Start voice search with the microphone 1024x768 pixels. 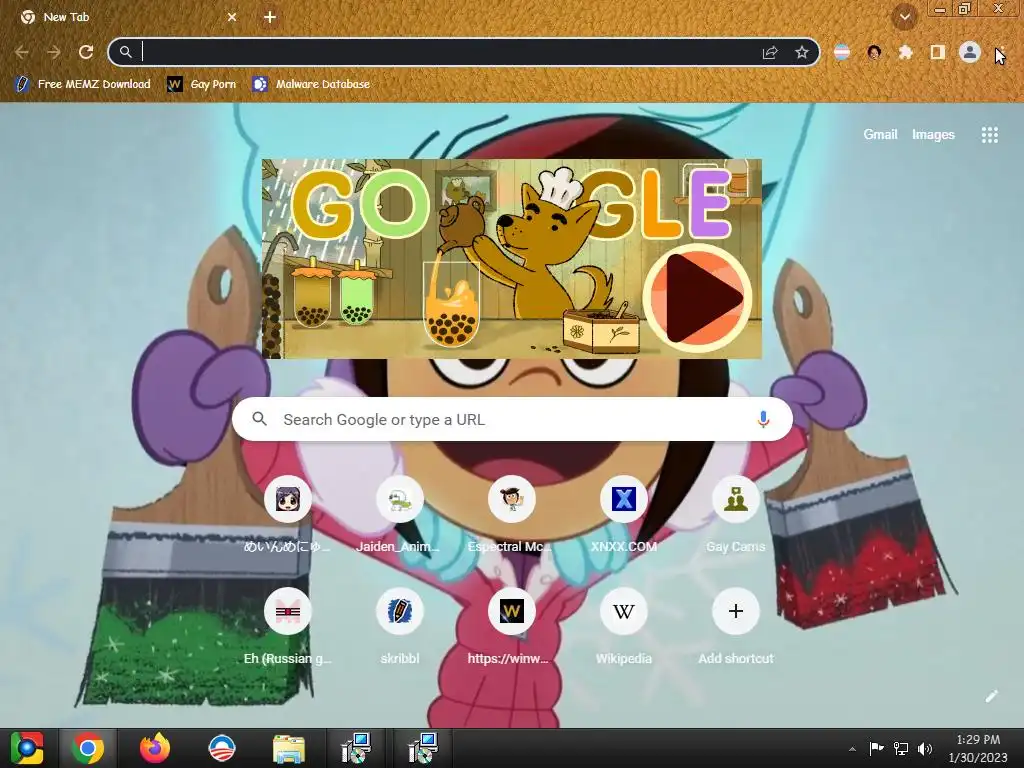click(763, 419)
